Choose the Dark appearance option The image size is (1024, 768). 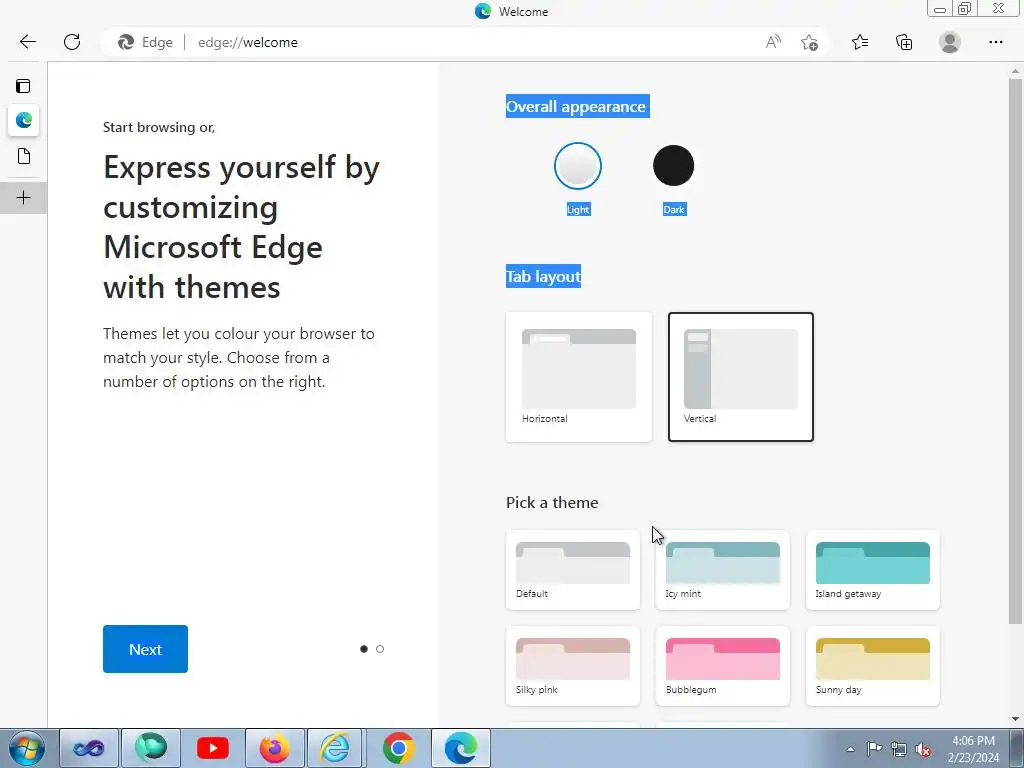click(673, 166)
